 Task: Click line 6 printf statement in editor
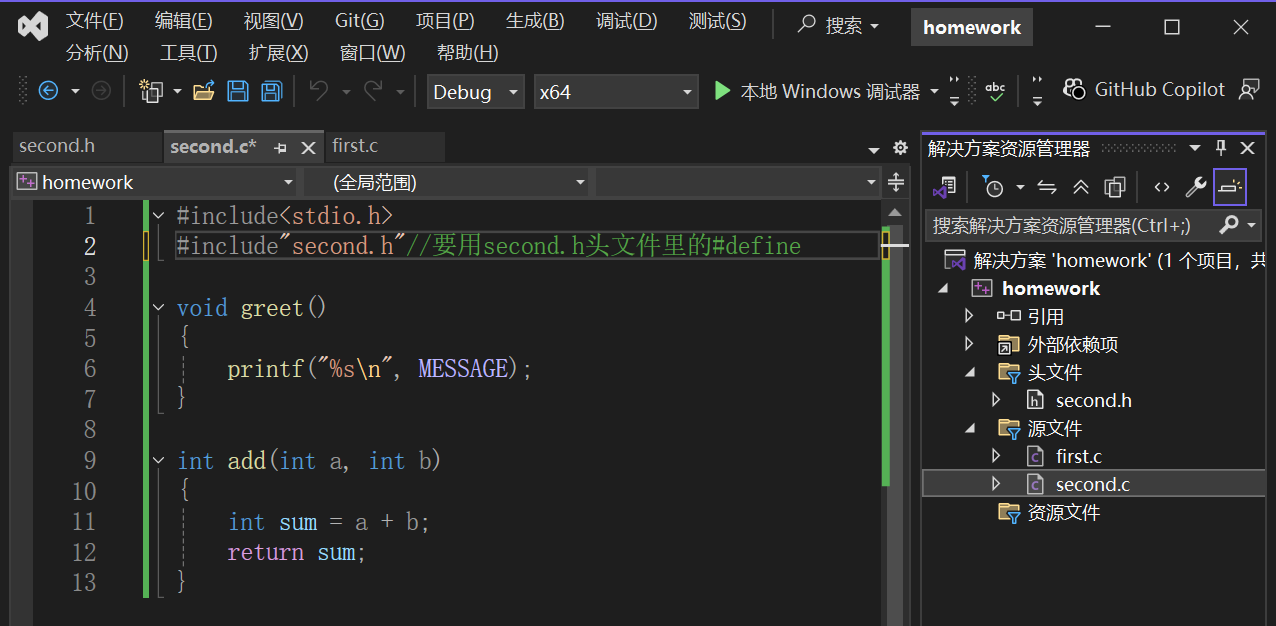[x=380, y=369]
